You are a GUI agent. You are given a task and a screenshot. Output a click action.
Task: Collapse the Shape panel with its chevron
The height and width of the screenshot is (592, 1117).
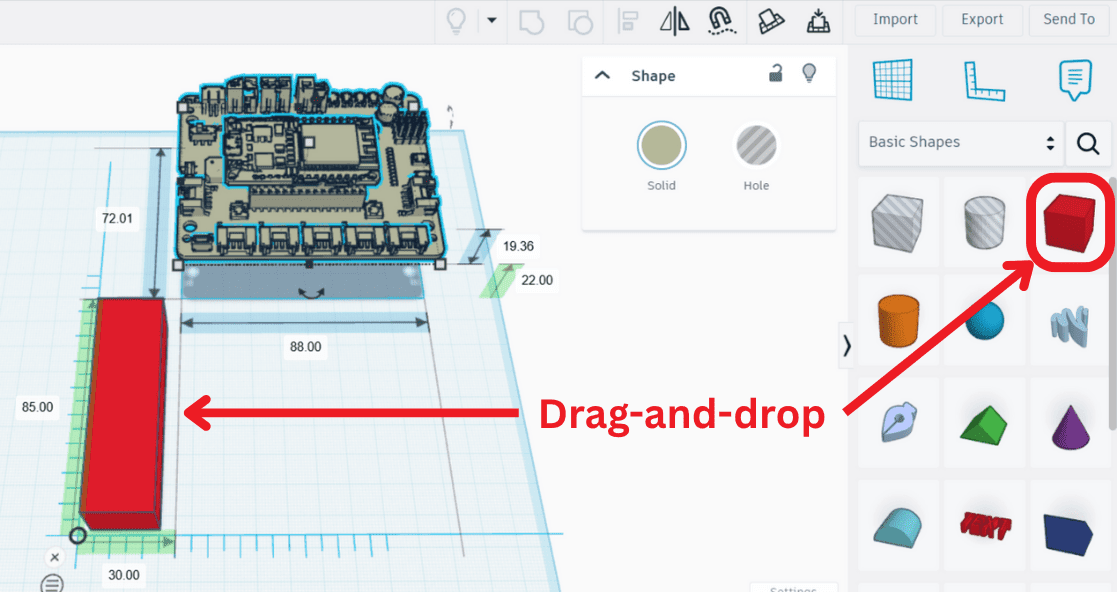point(602,75)
